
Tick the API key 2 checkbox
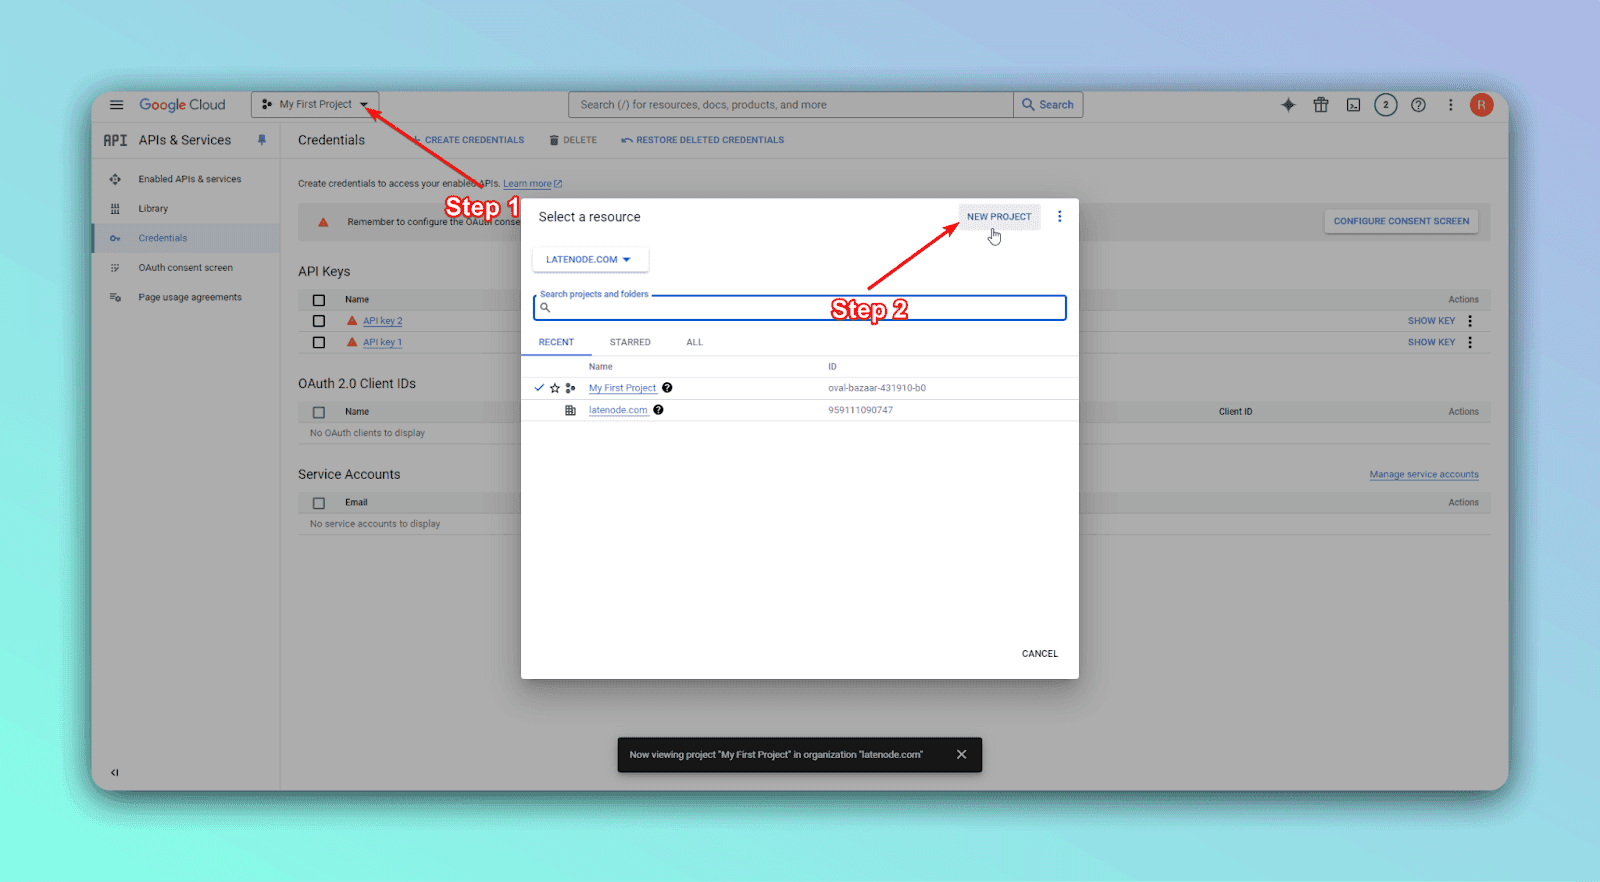click(x=319, y=321)
